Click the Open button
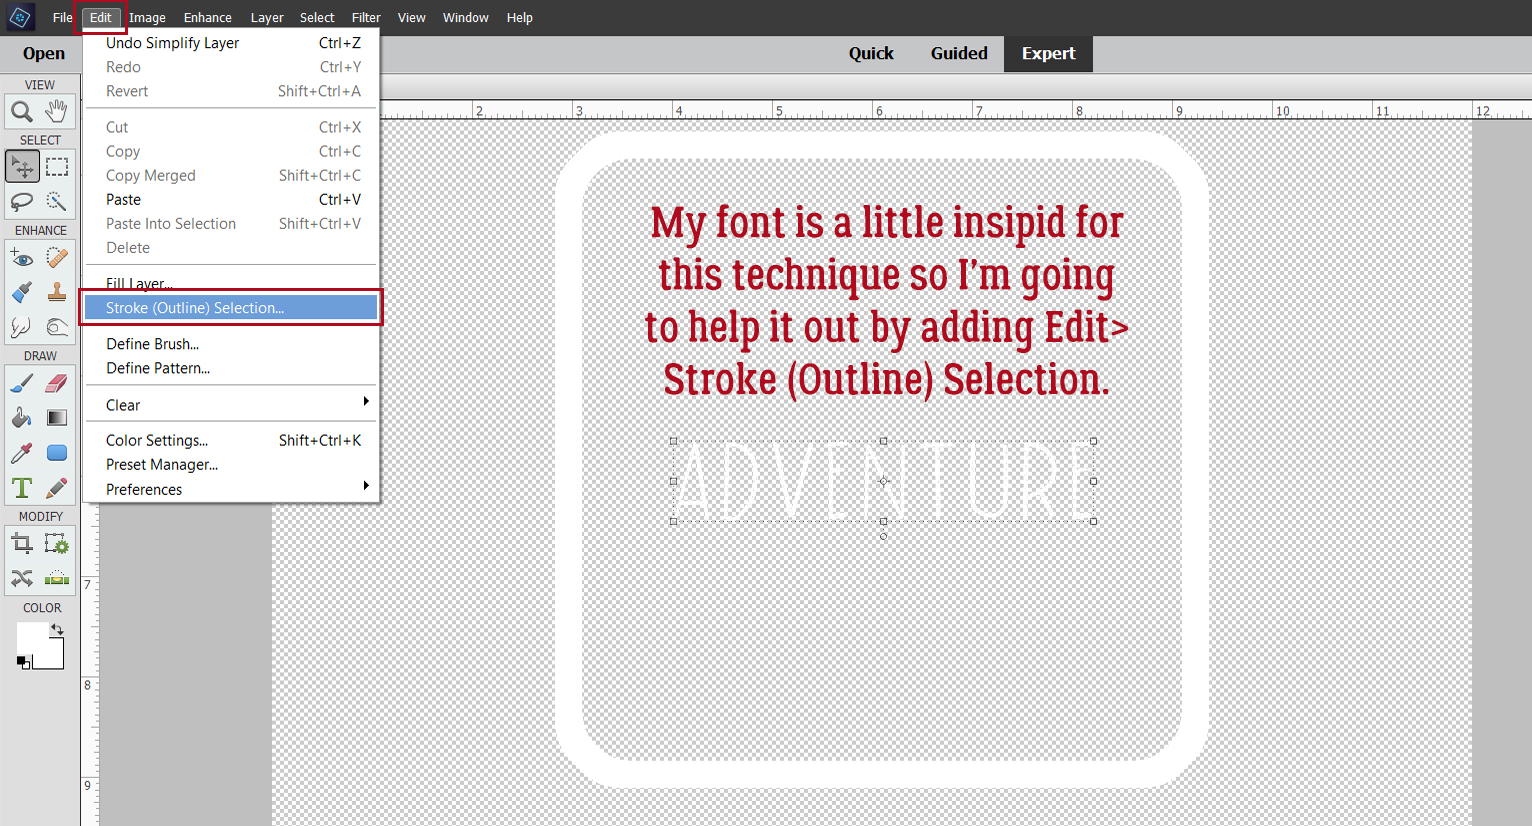This screenshot has width=1532, height=826. coord(43,54)
